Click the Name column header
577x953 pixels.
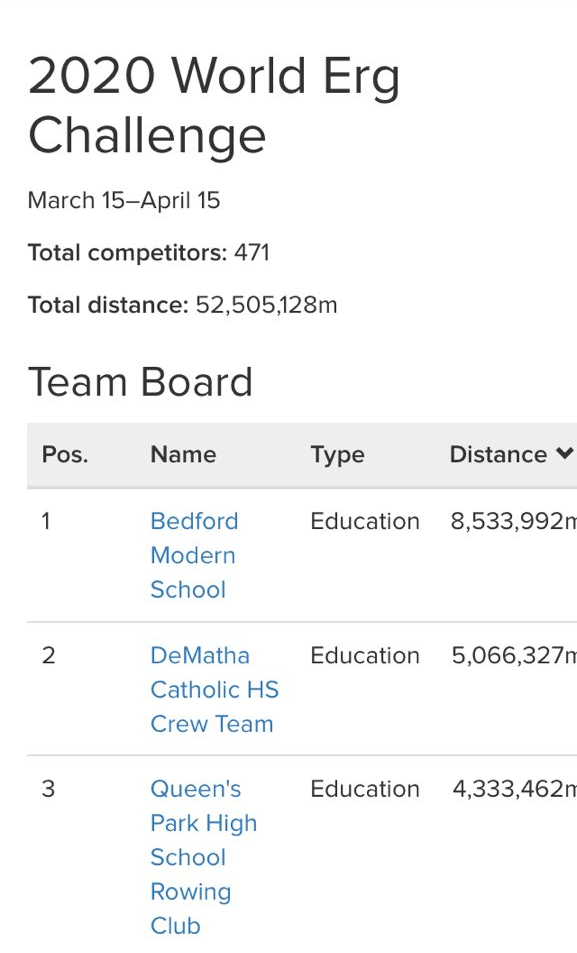click(x=183, y=455)
